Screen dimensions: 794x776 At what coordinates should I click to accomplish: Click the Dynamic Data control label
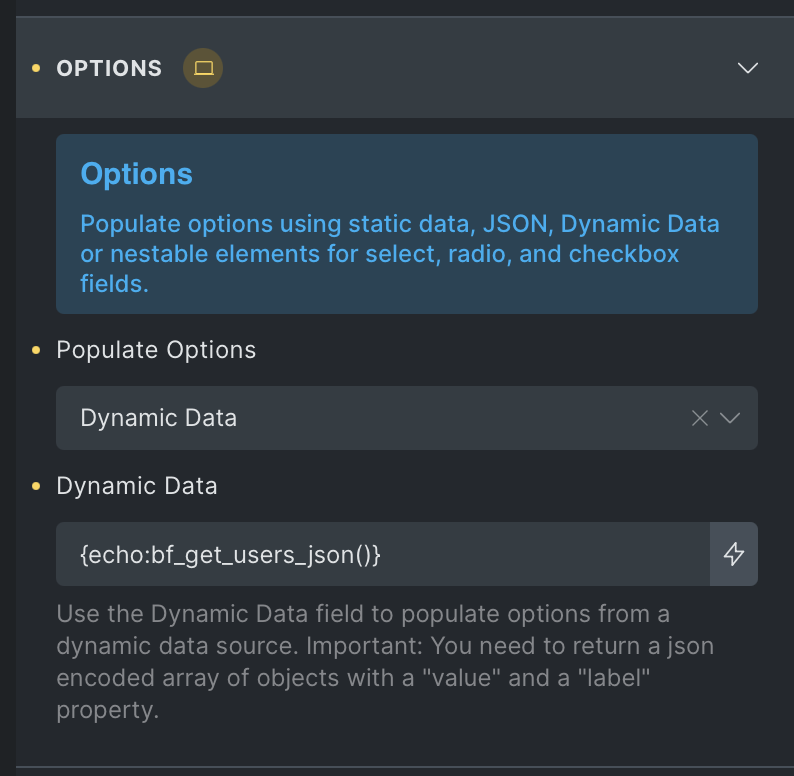[x=137, y=486]
